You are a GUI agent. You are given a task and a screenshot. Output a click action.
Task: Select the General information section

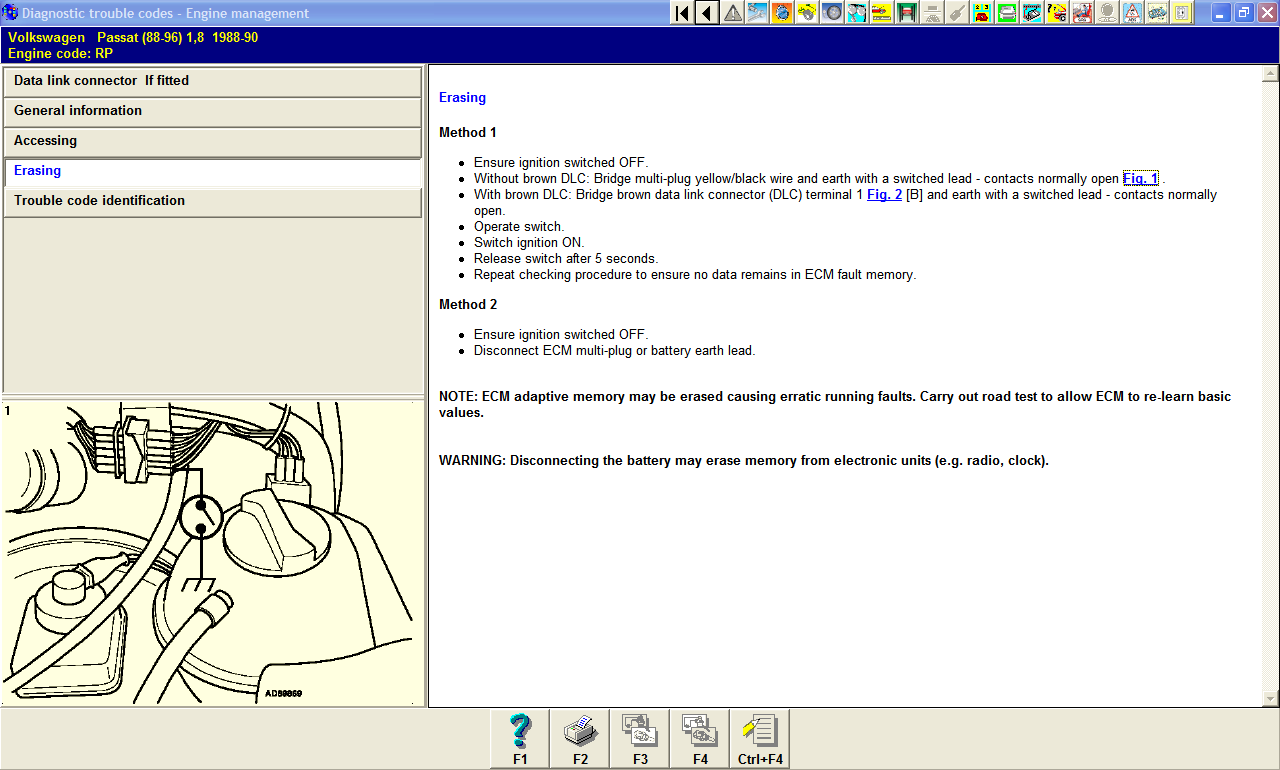212,111
